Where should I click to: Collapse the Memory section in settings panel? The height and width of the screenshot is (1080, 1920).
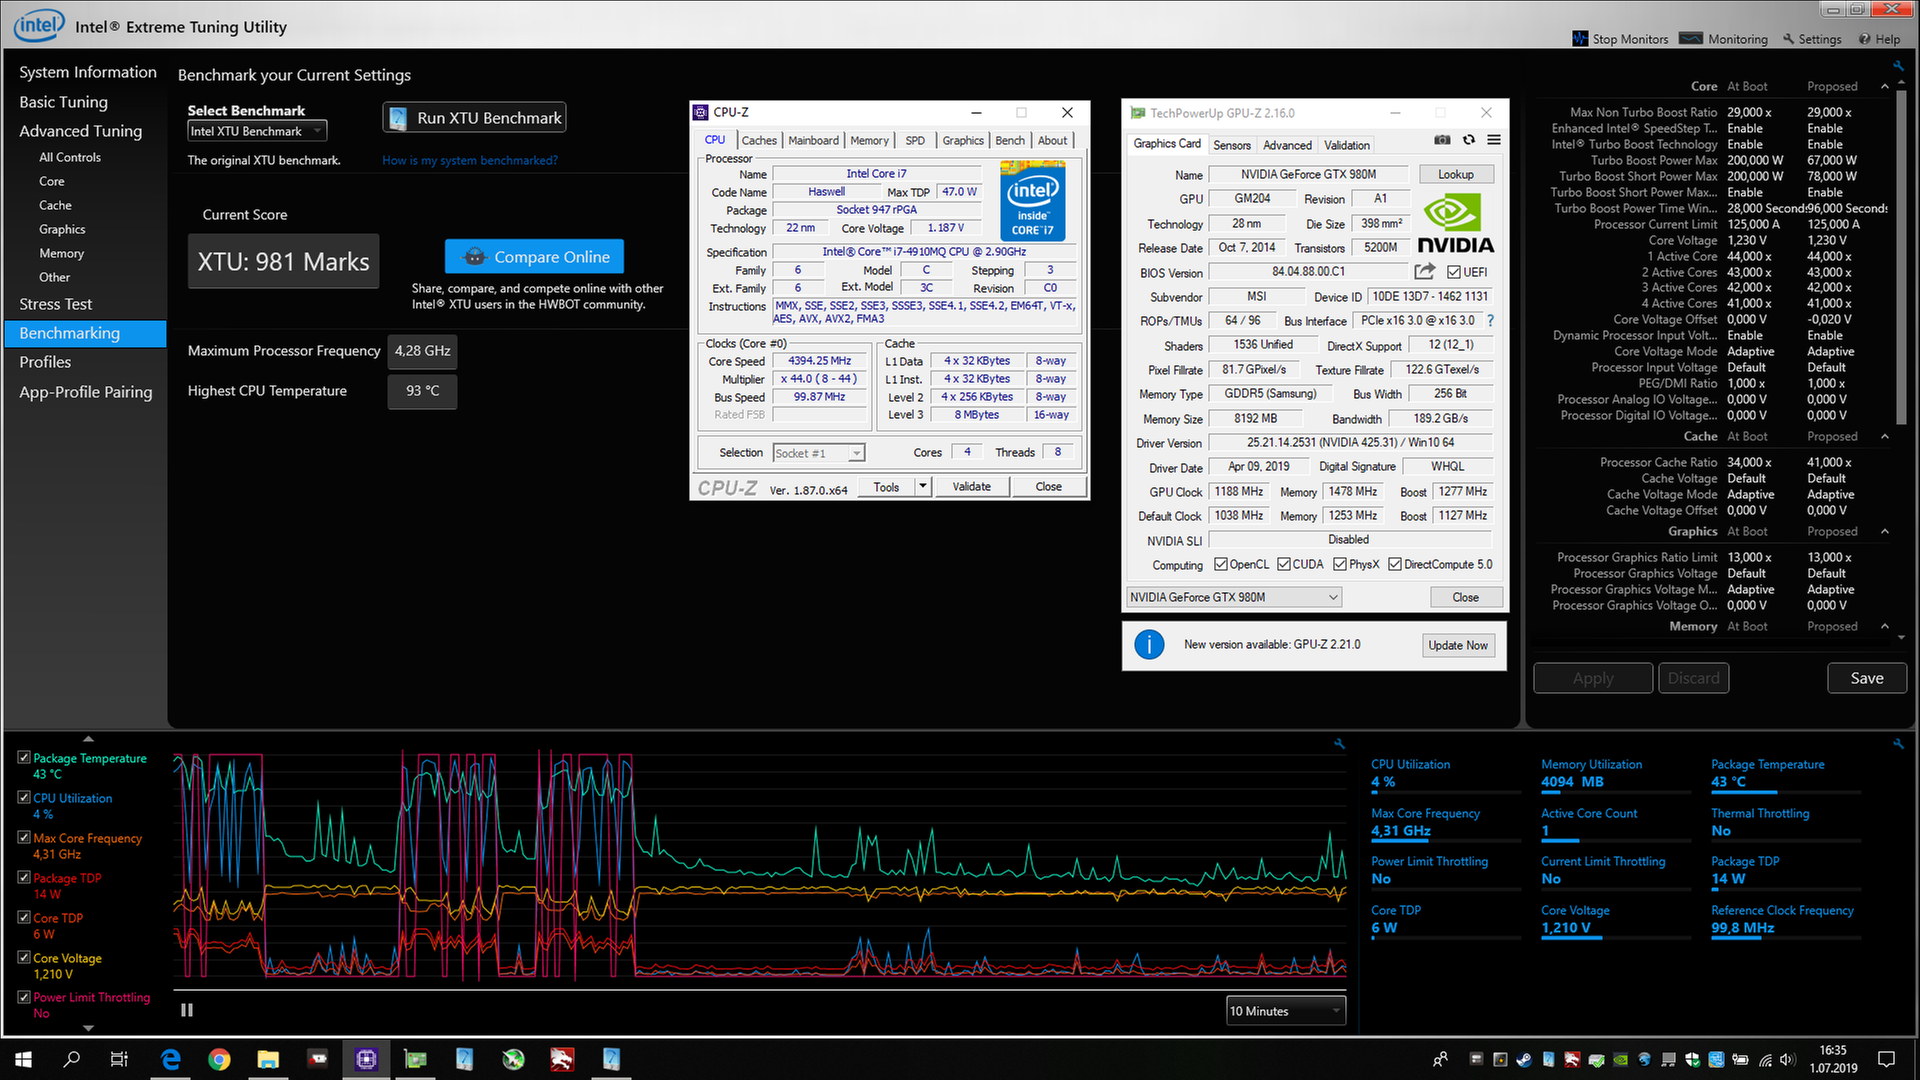[1885, 627]
